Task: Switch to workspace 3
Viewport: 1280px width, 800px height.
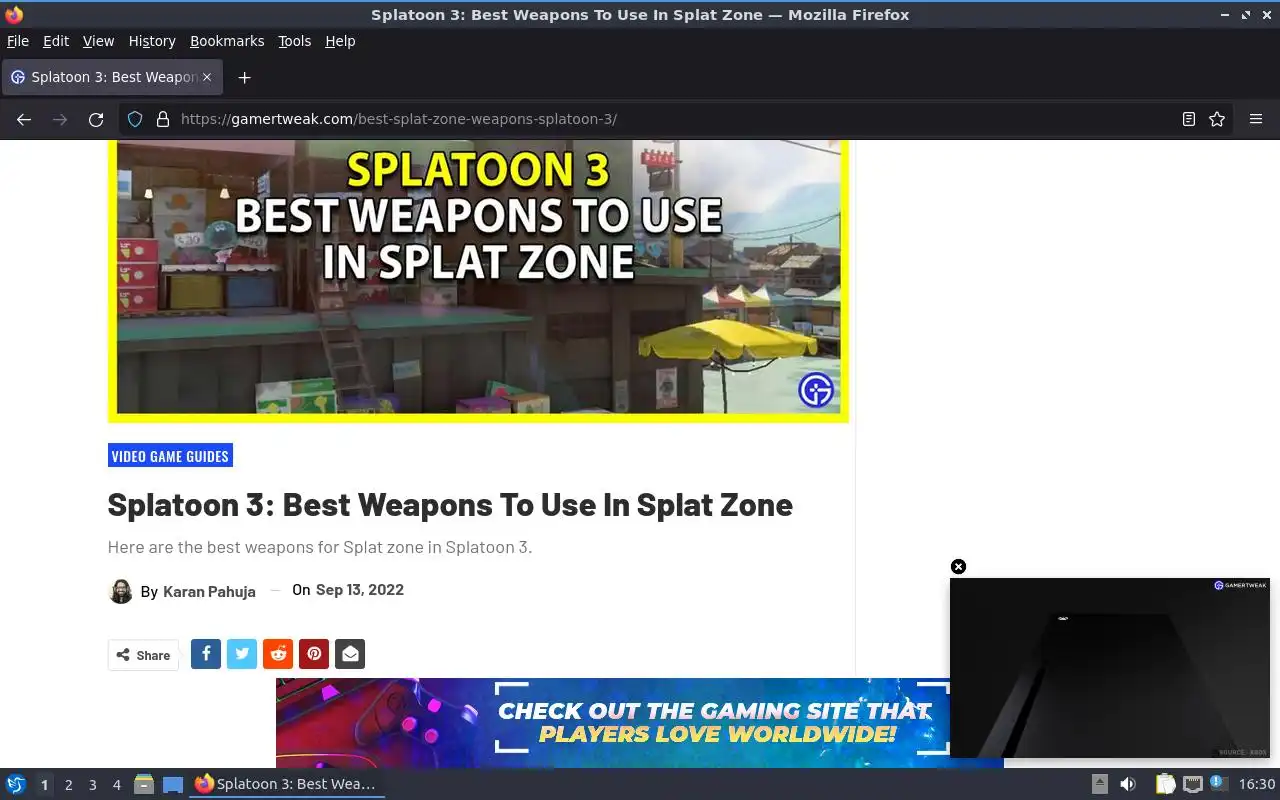Action: point(93,785)
